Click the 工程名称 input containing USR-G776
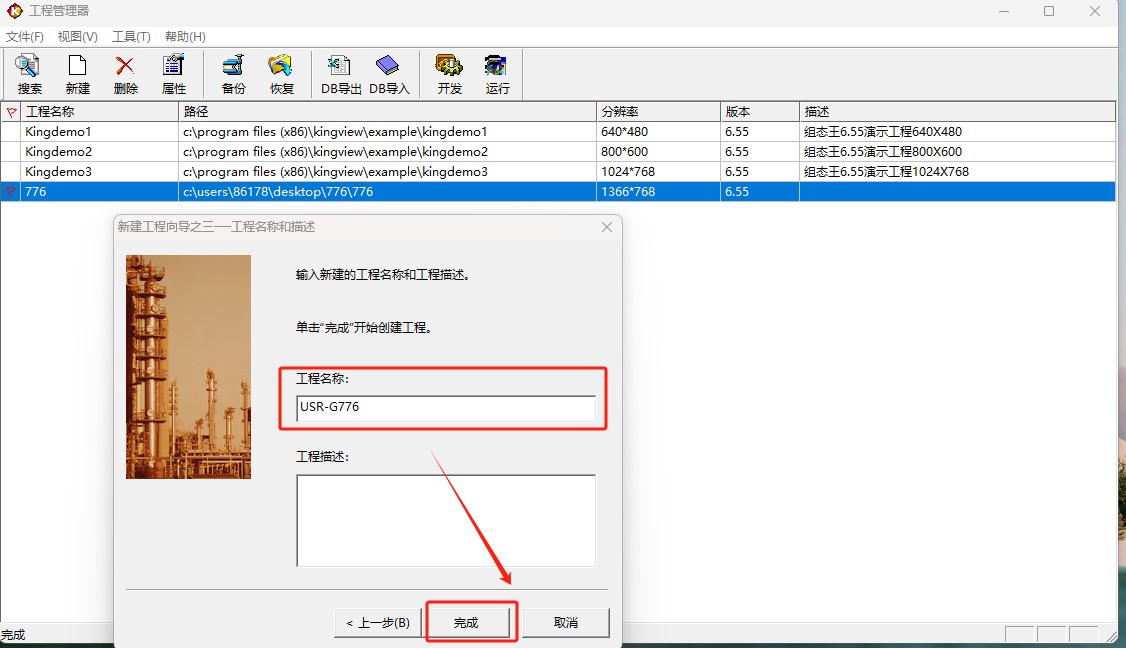Image resolution: width=1126 pixels, height=648 pixels. coord(445,408)
